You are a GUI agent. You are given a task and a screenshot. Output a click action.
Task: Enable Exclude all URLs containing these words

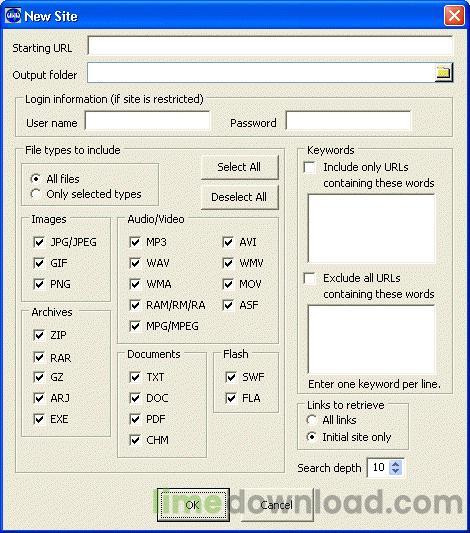click(310, 278)
